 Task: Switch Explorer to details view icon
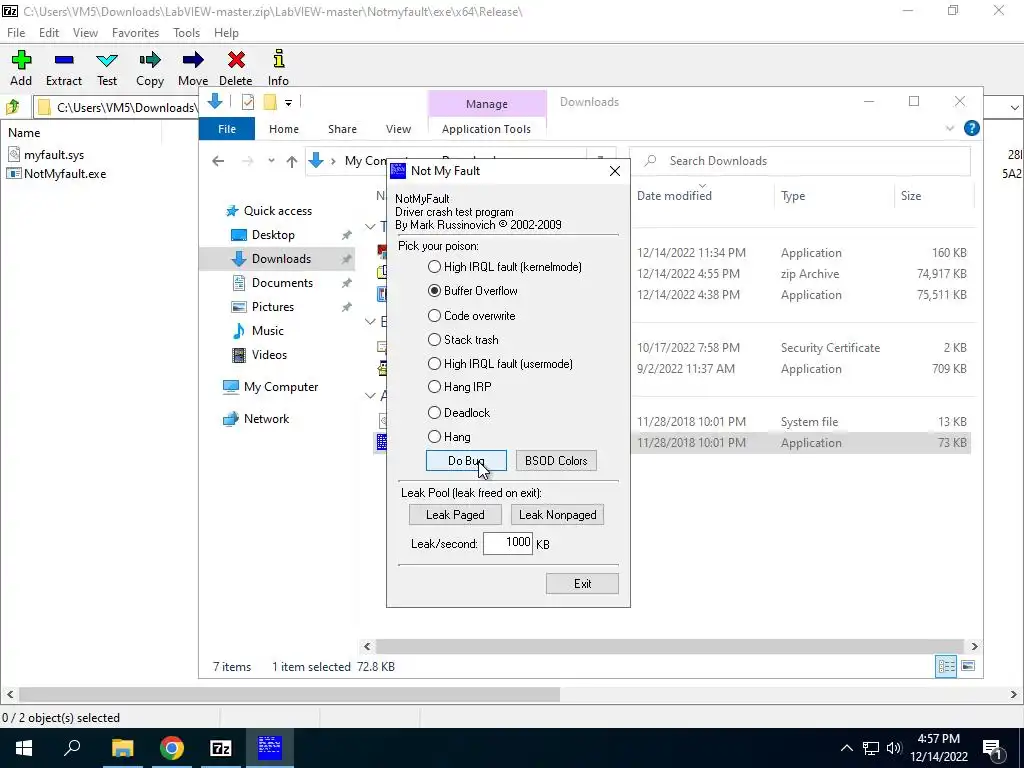(x=946, y=666)
